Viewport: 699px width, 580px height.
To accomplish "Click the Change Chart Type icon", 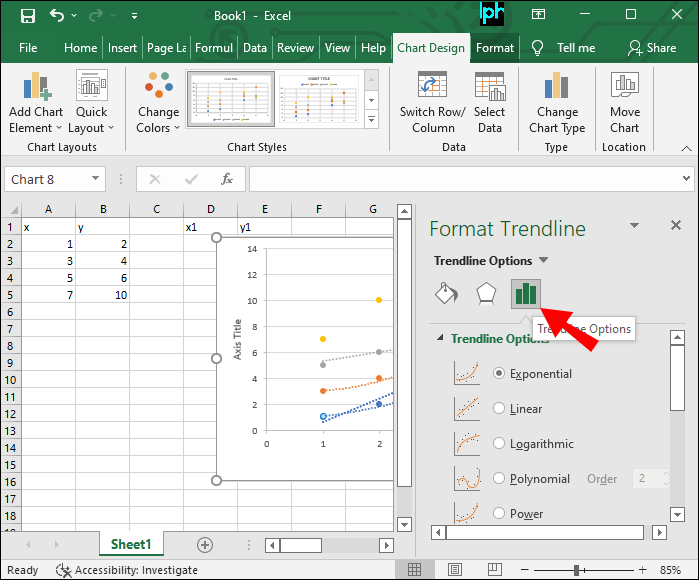I will point(557,87).
